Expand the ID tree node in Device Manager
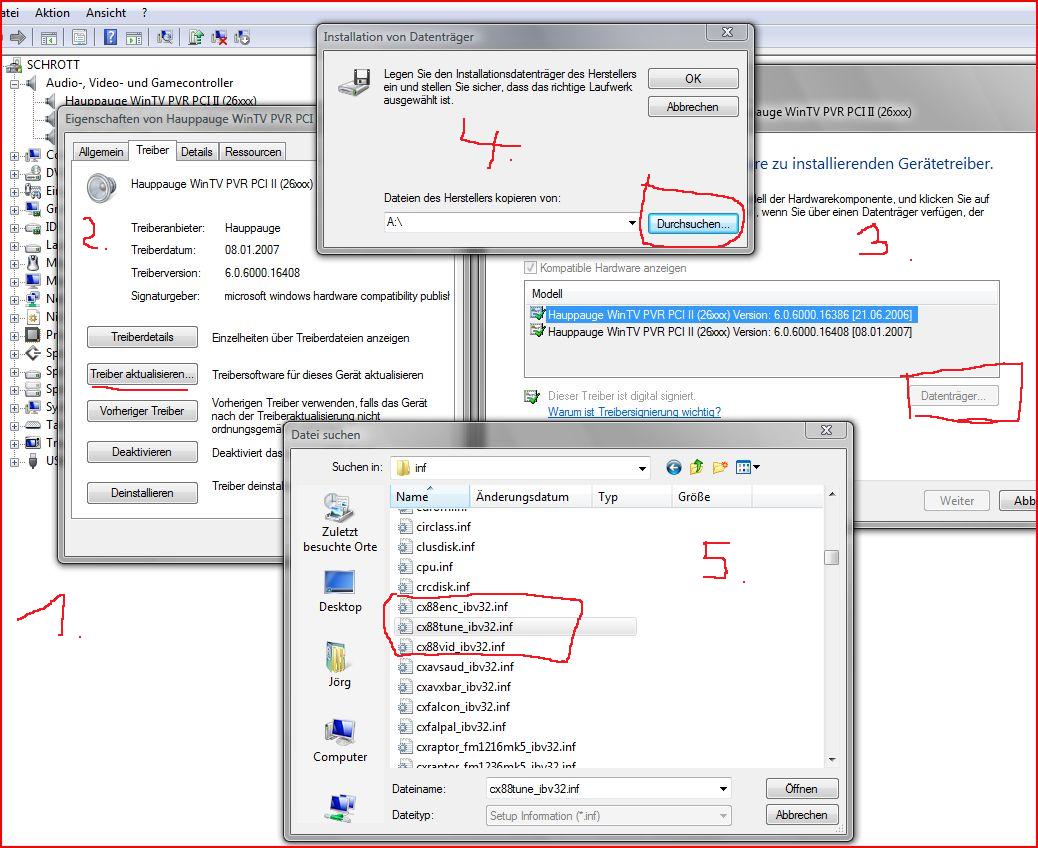Screen dimensions: 1038x848 coord(14,228)
